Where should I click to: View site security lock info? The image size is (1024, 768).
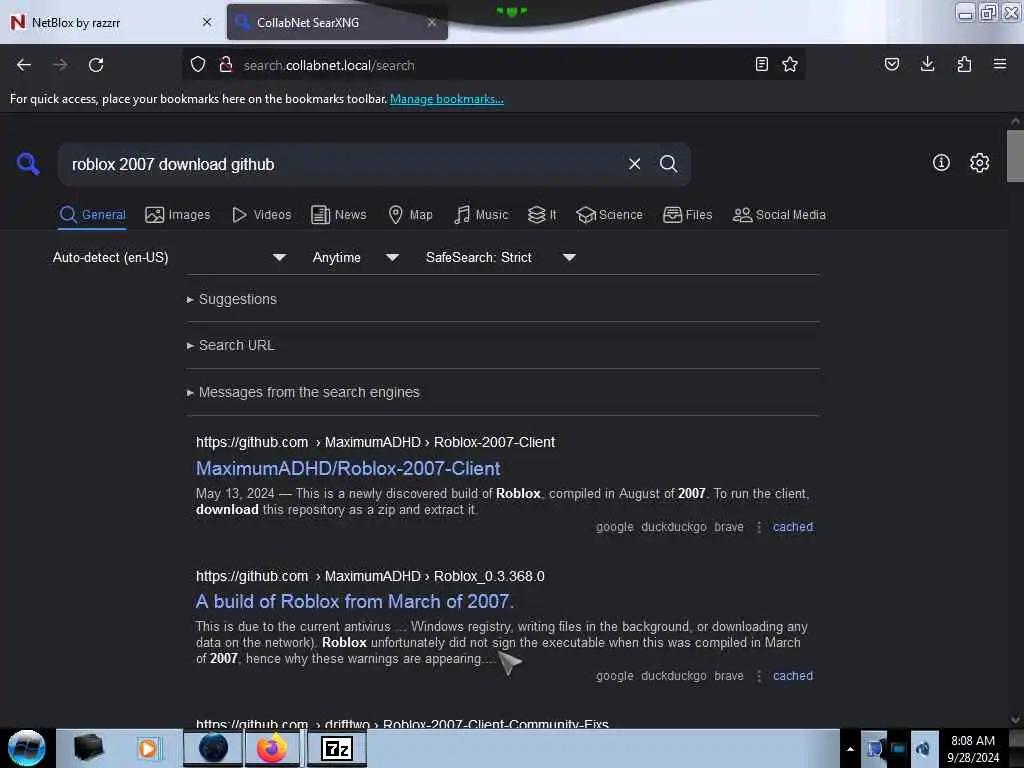point(226,65)
